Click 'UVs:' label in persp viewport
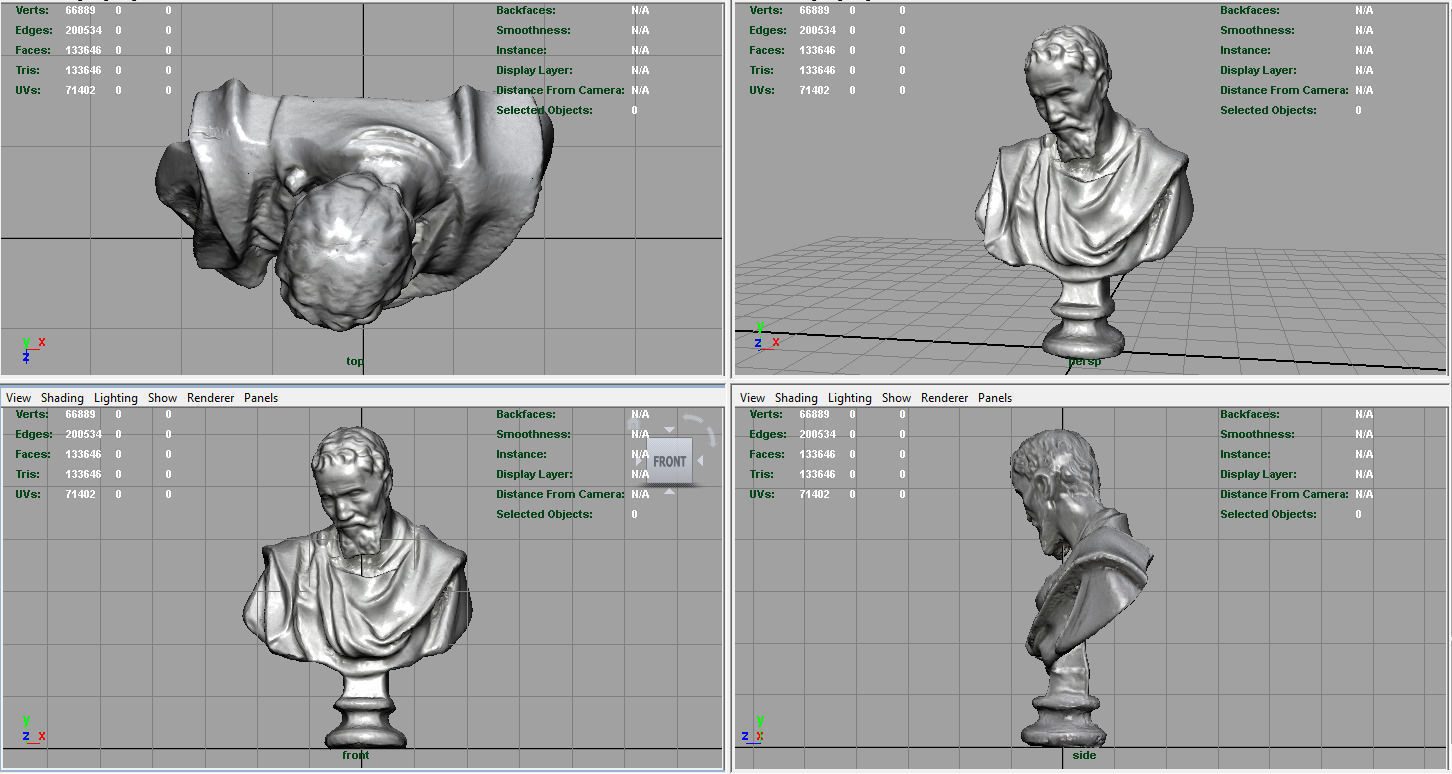This screenshot has height=774, width=1452. 761,90
